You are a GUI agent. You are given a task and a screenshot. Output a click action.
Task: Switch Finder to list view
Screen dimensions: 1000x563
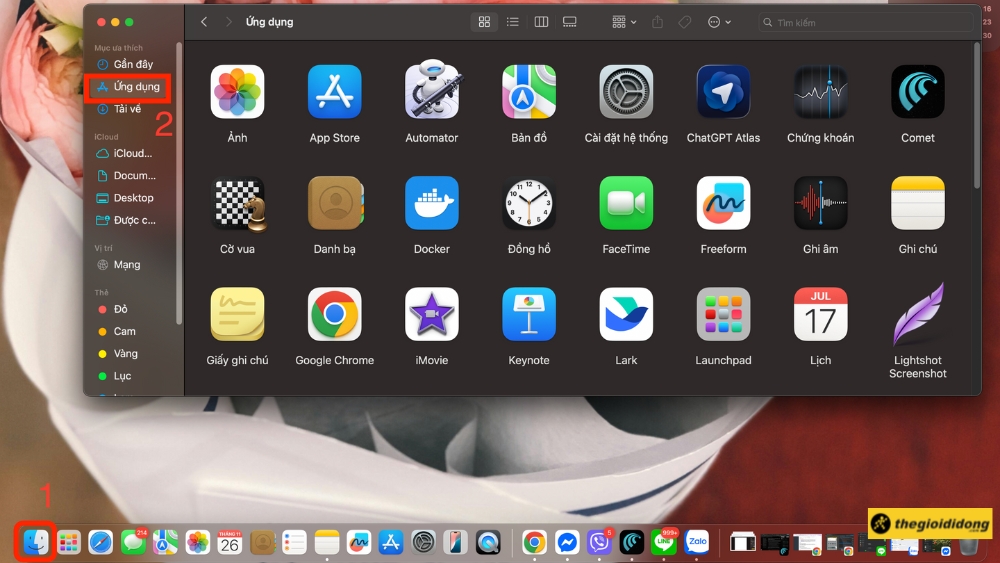(x=513, y=22)
